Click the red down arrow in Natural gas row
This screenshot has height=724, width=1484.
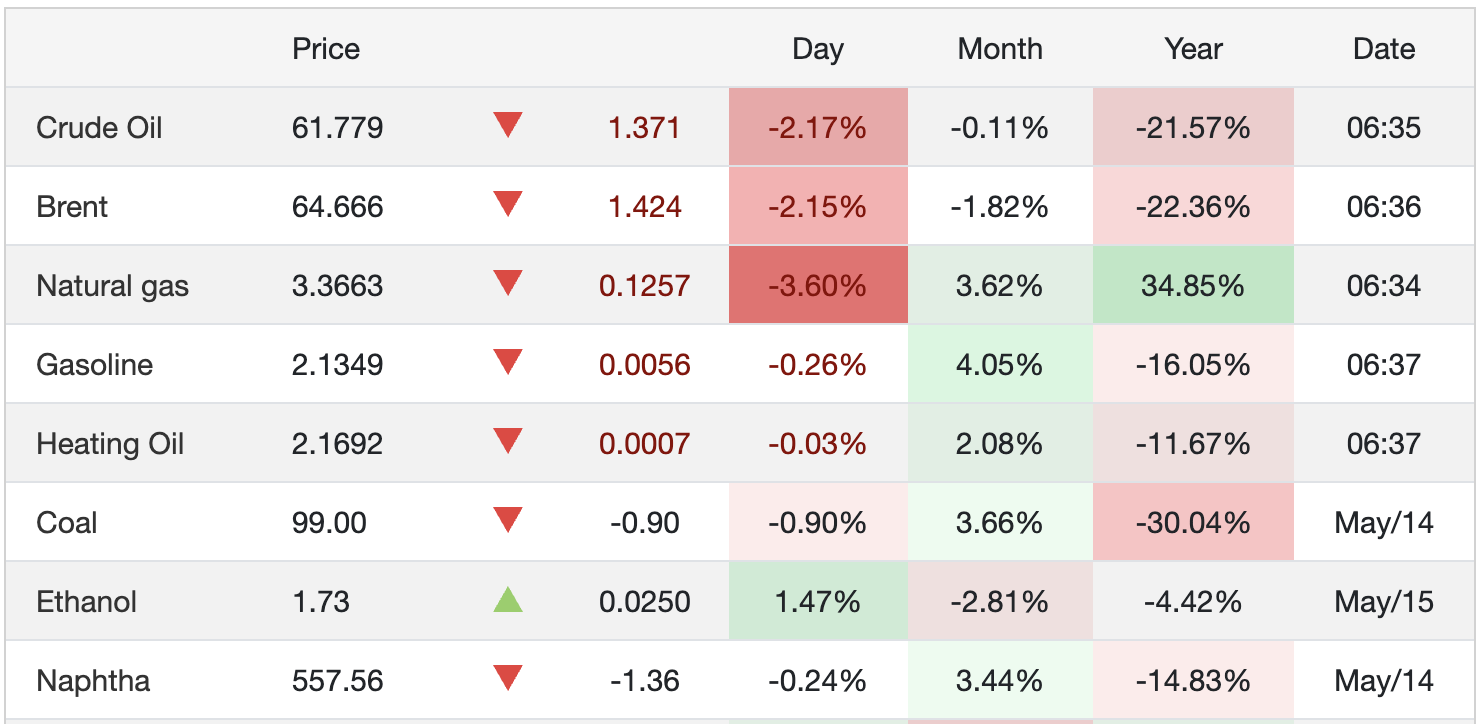[508, 284]
